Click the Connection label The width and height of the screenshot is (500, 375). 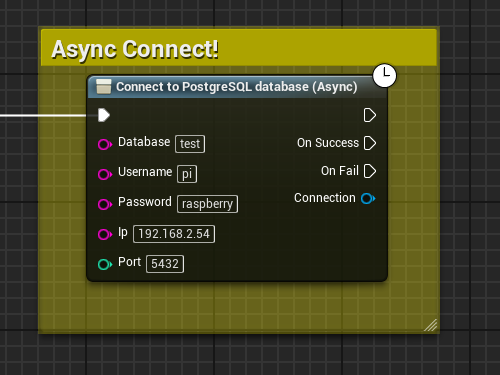coord(325,198)
